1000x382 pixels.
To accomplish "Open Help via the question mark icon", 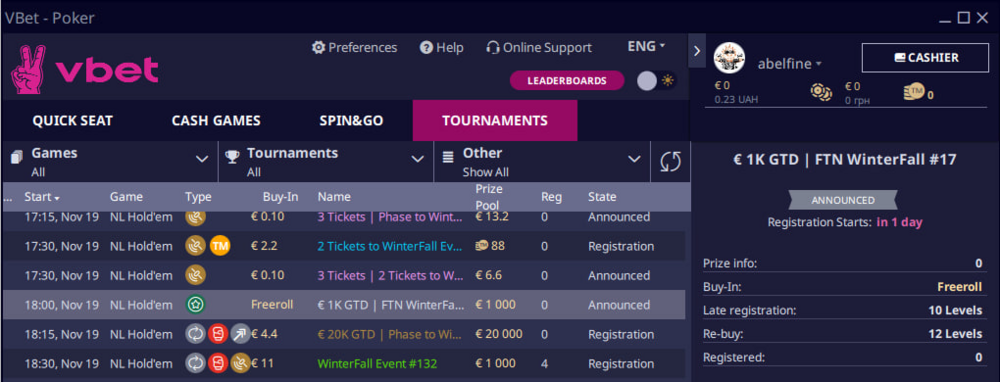I will (x=427, y=48).
